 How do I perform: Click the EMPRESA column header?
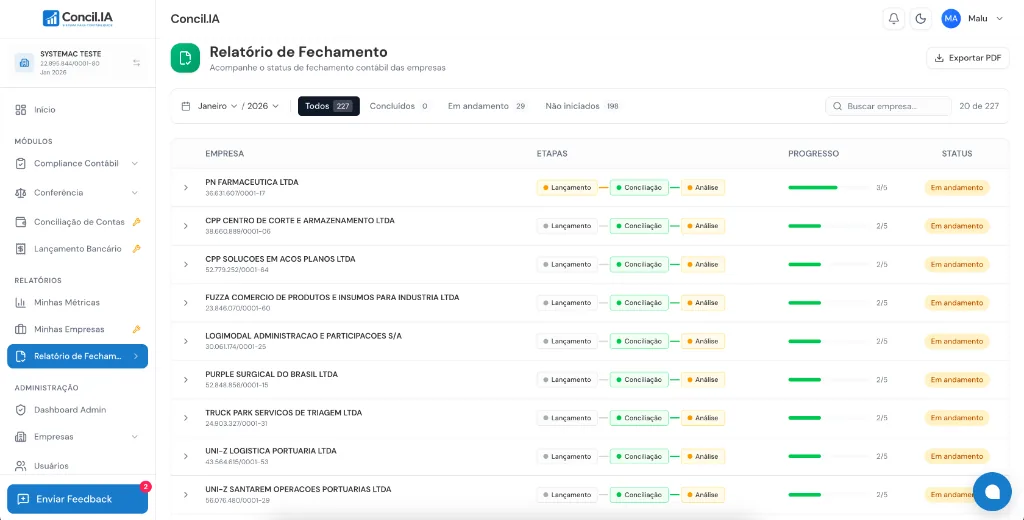(x=224, y=154)
